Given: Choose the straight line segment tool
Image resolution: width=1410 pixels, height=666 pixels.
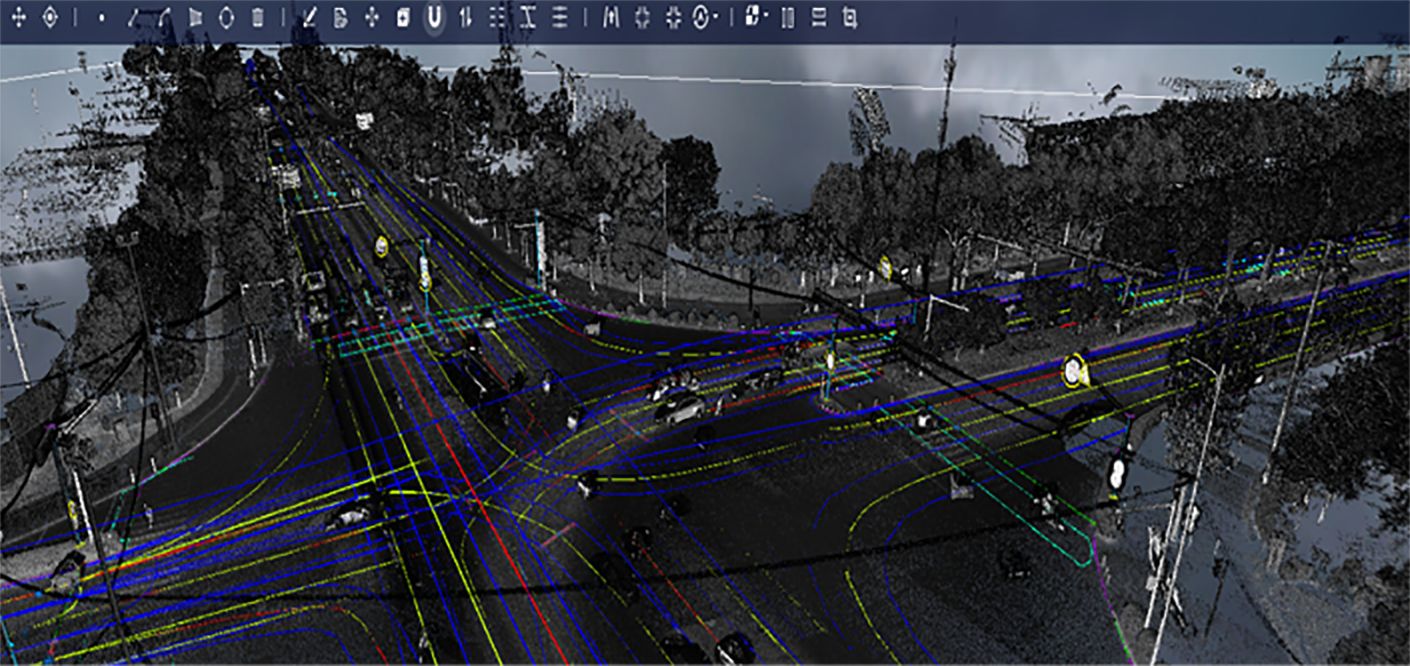Looking at the screenshot, I should click(x=133, y=17).
